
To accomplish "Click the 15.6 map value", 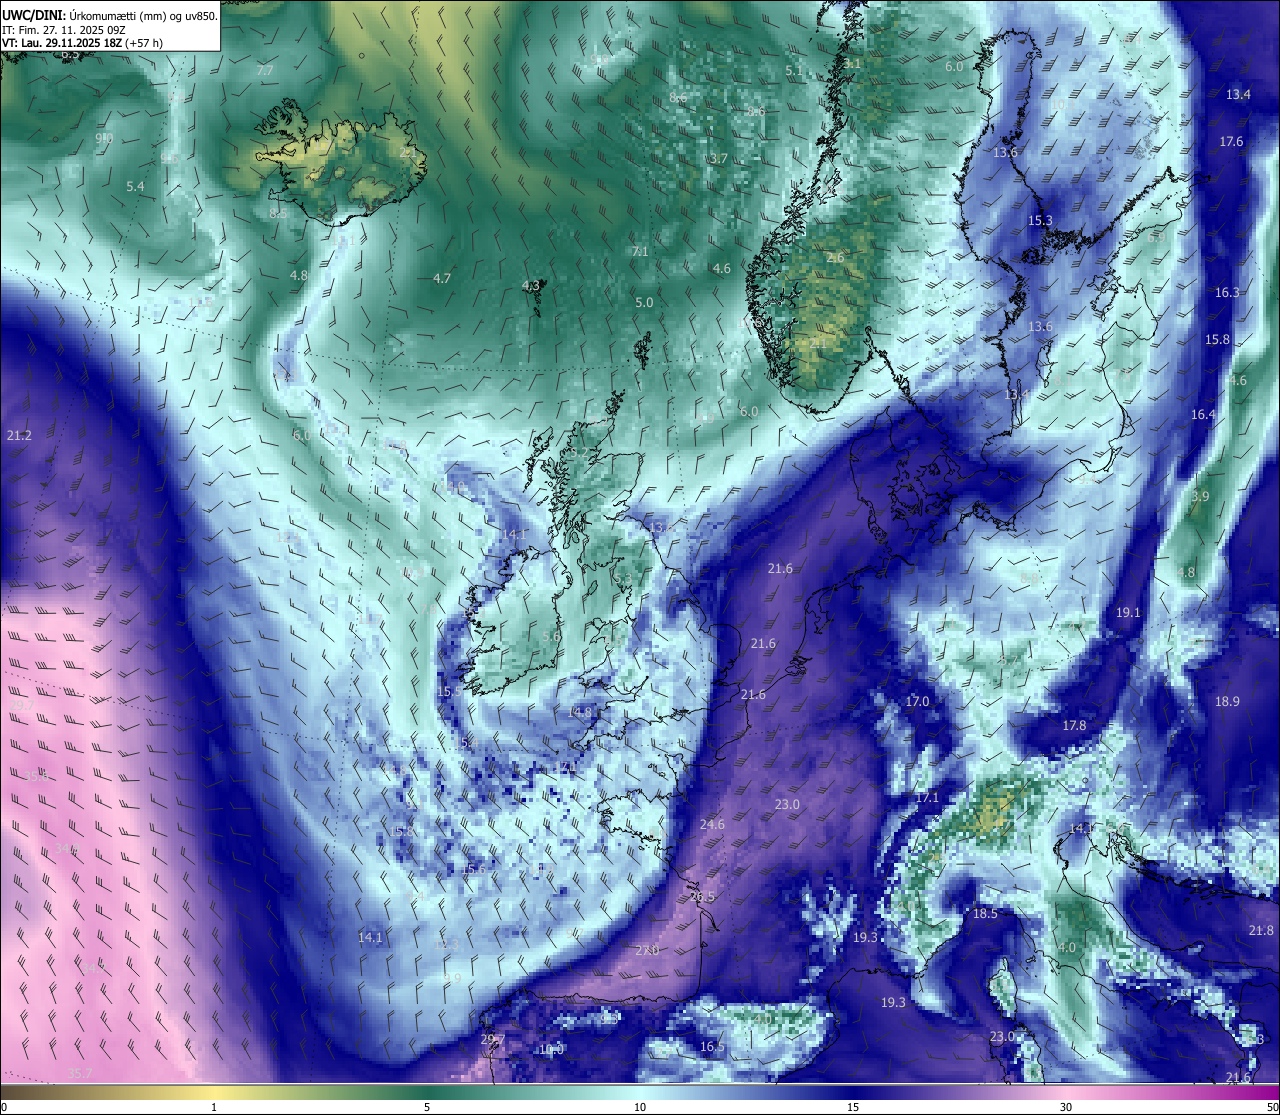I will tap(474, 870).
